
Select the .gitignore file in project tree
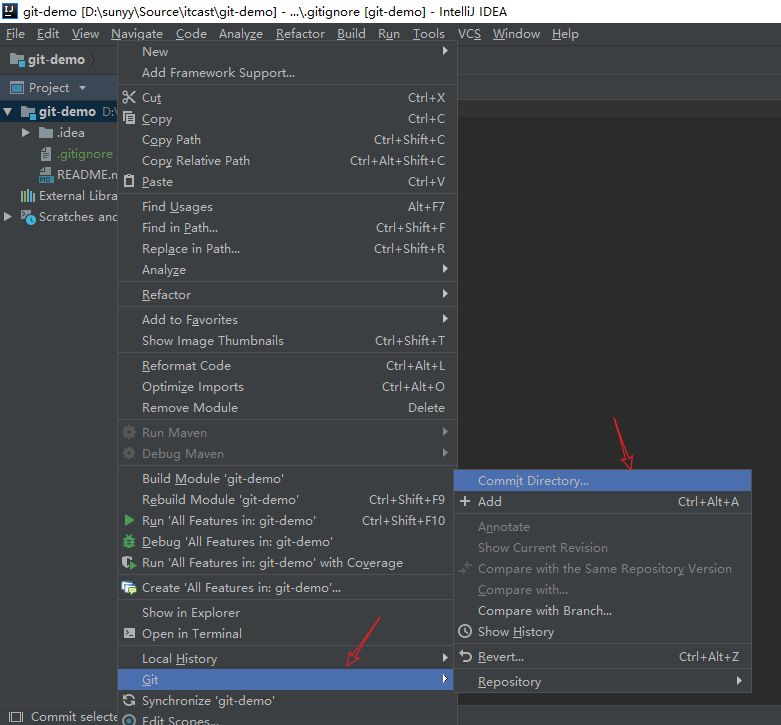coord(84,154)
